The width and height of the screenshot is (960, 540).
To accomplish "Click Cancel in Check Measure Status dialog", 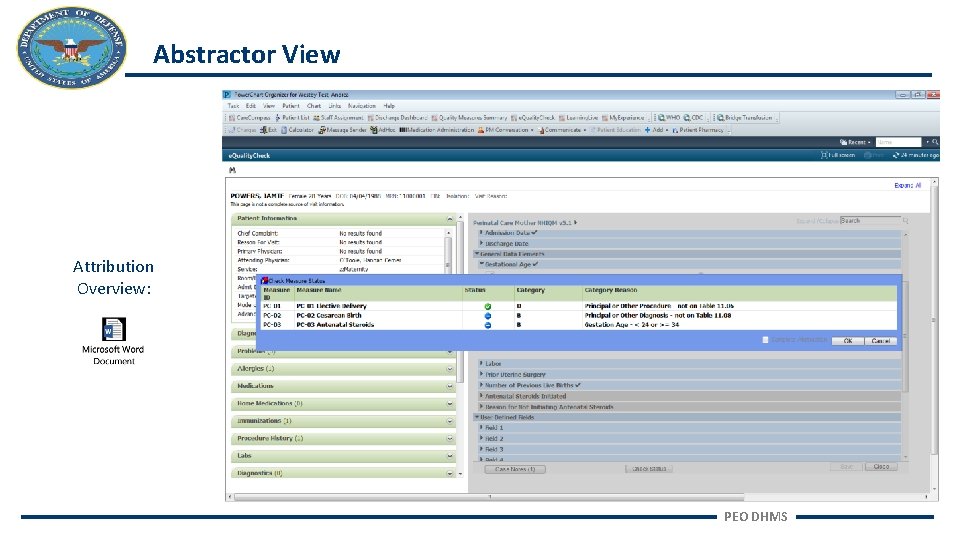I will (881, 341).
